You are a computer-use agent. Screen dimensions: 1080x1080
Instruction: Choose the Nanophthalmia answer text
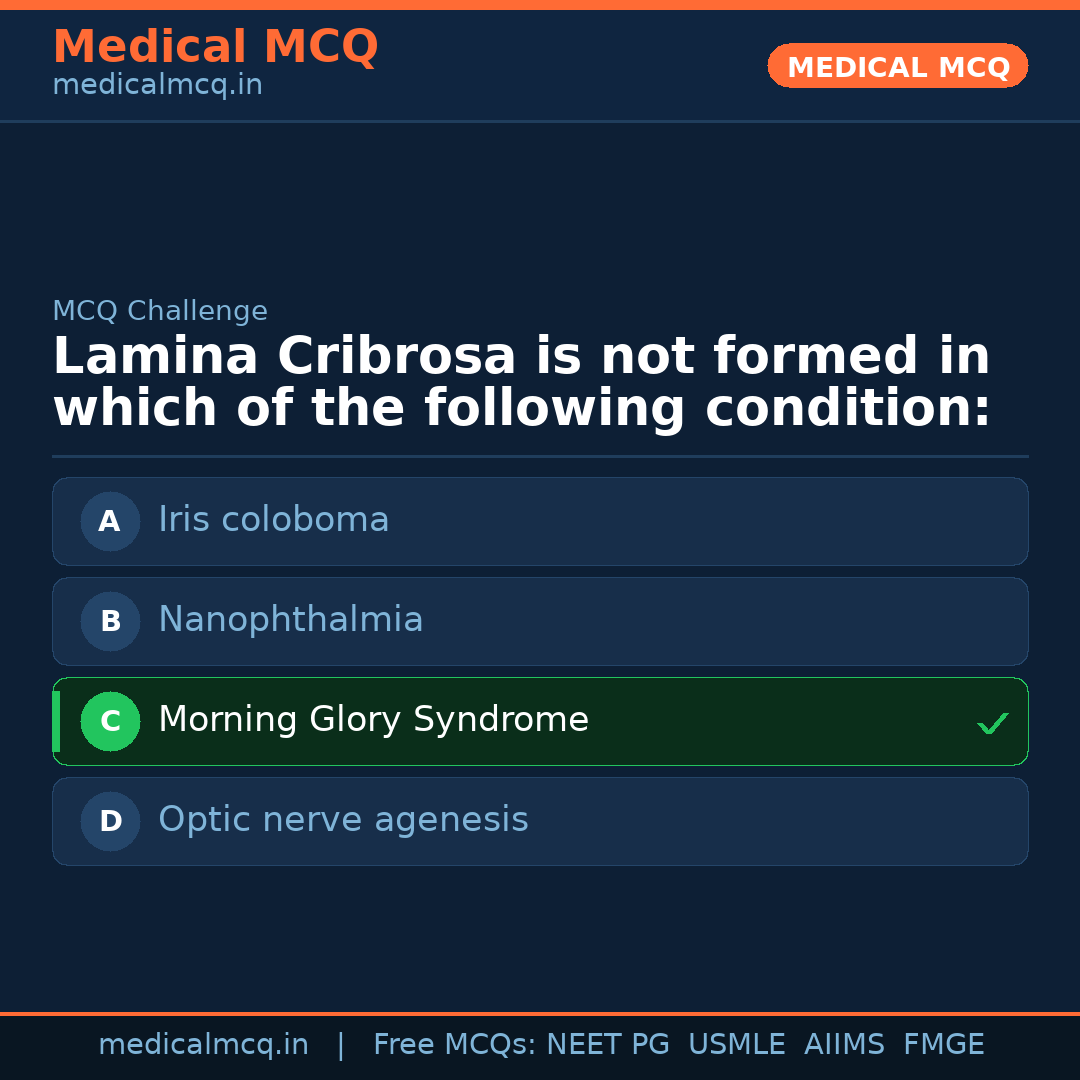pos(290,620)
